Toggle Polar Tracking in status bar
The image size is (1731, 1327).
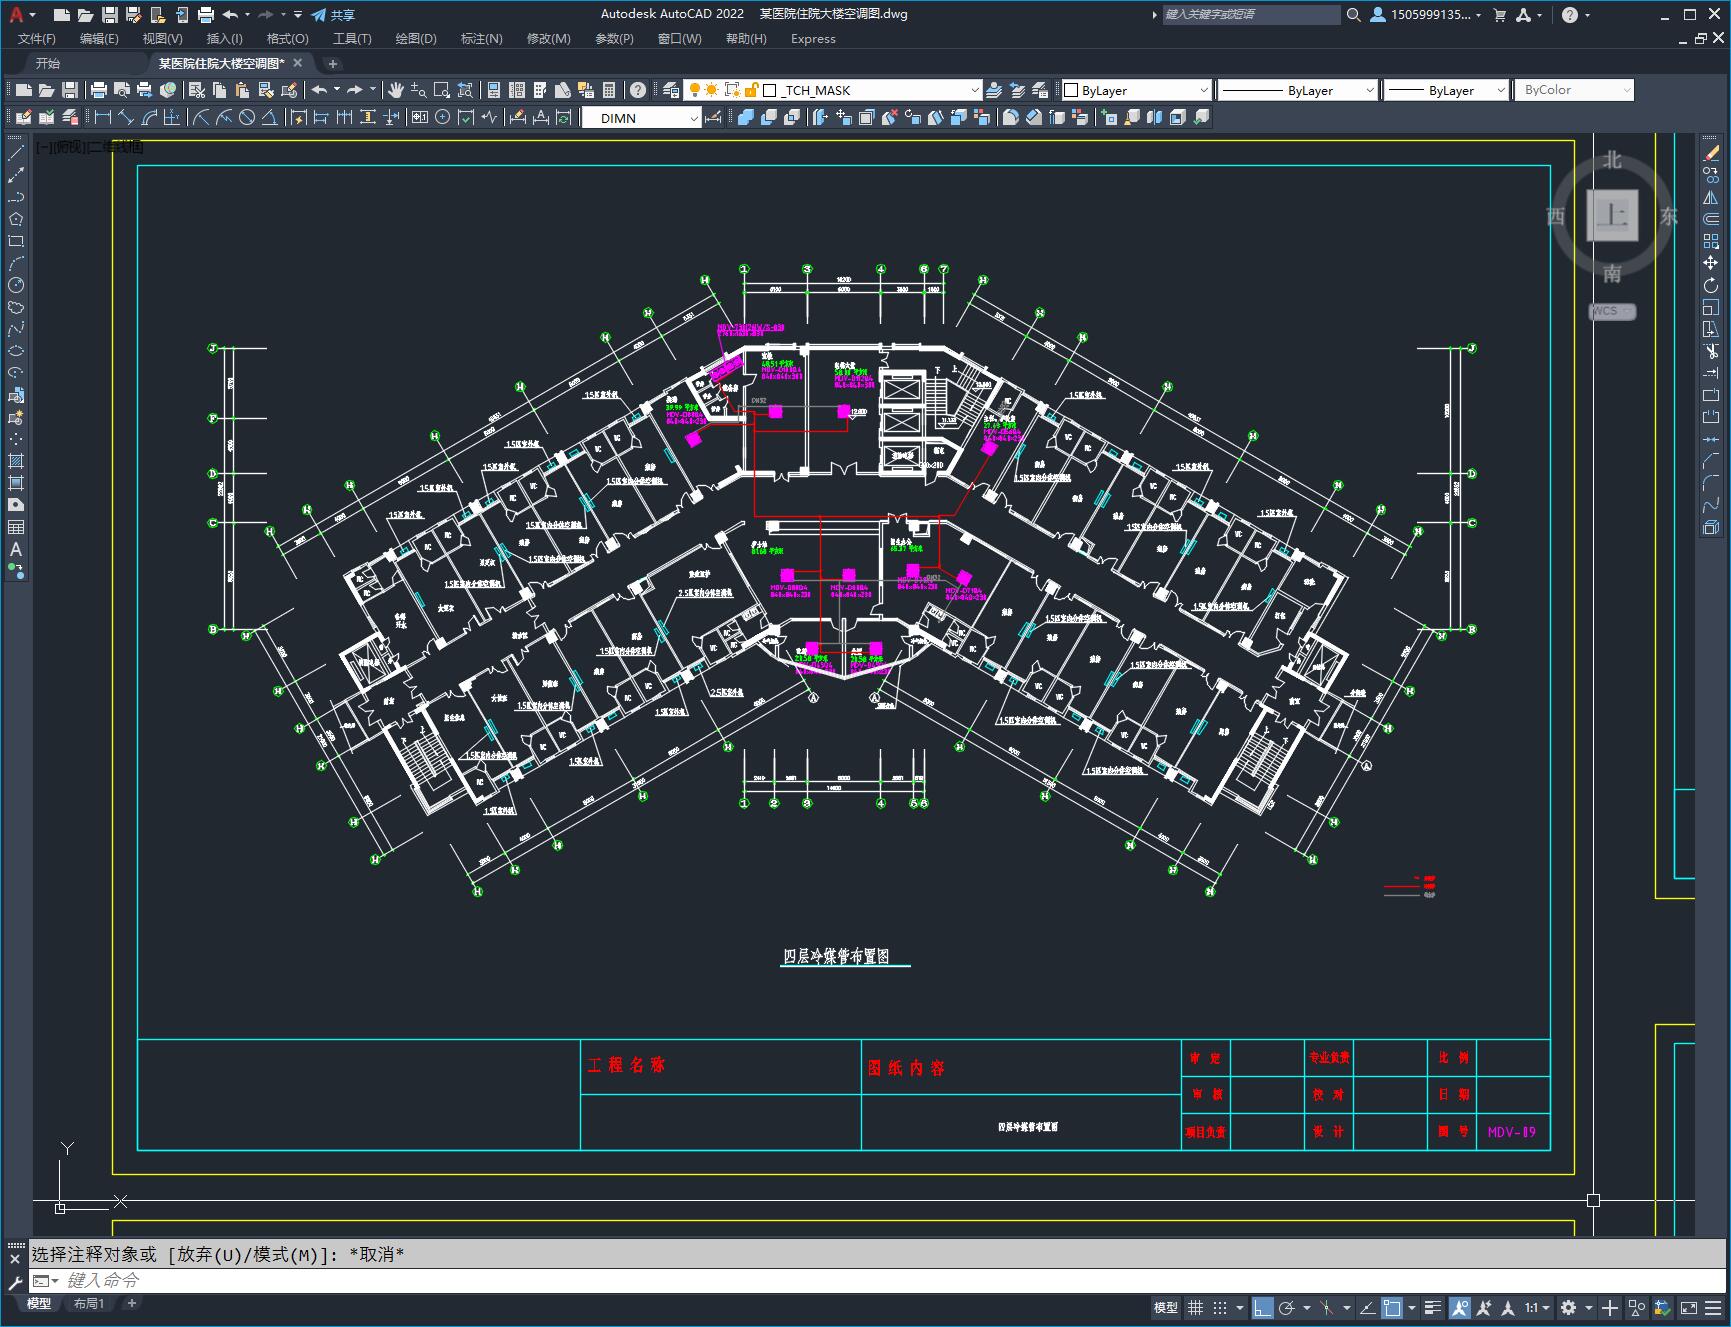[x=1287, y=1307]
